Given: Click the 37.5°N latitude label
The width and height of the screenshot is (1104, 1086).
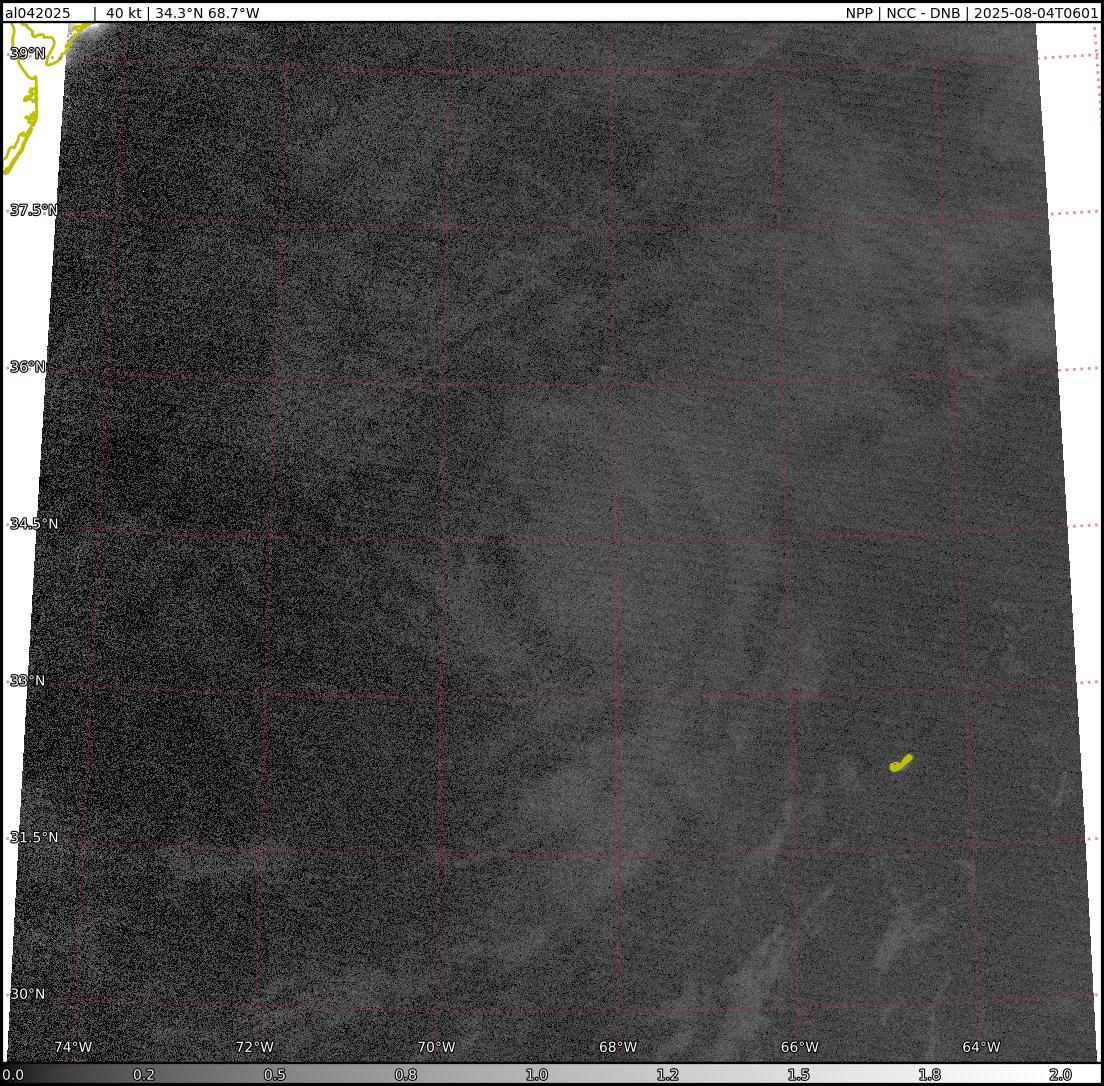Looking at the screenshot, I should 33,210.
